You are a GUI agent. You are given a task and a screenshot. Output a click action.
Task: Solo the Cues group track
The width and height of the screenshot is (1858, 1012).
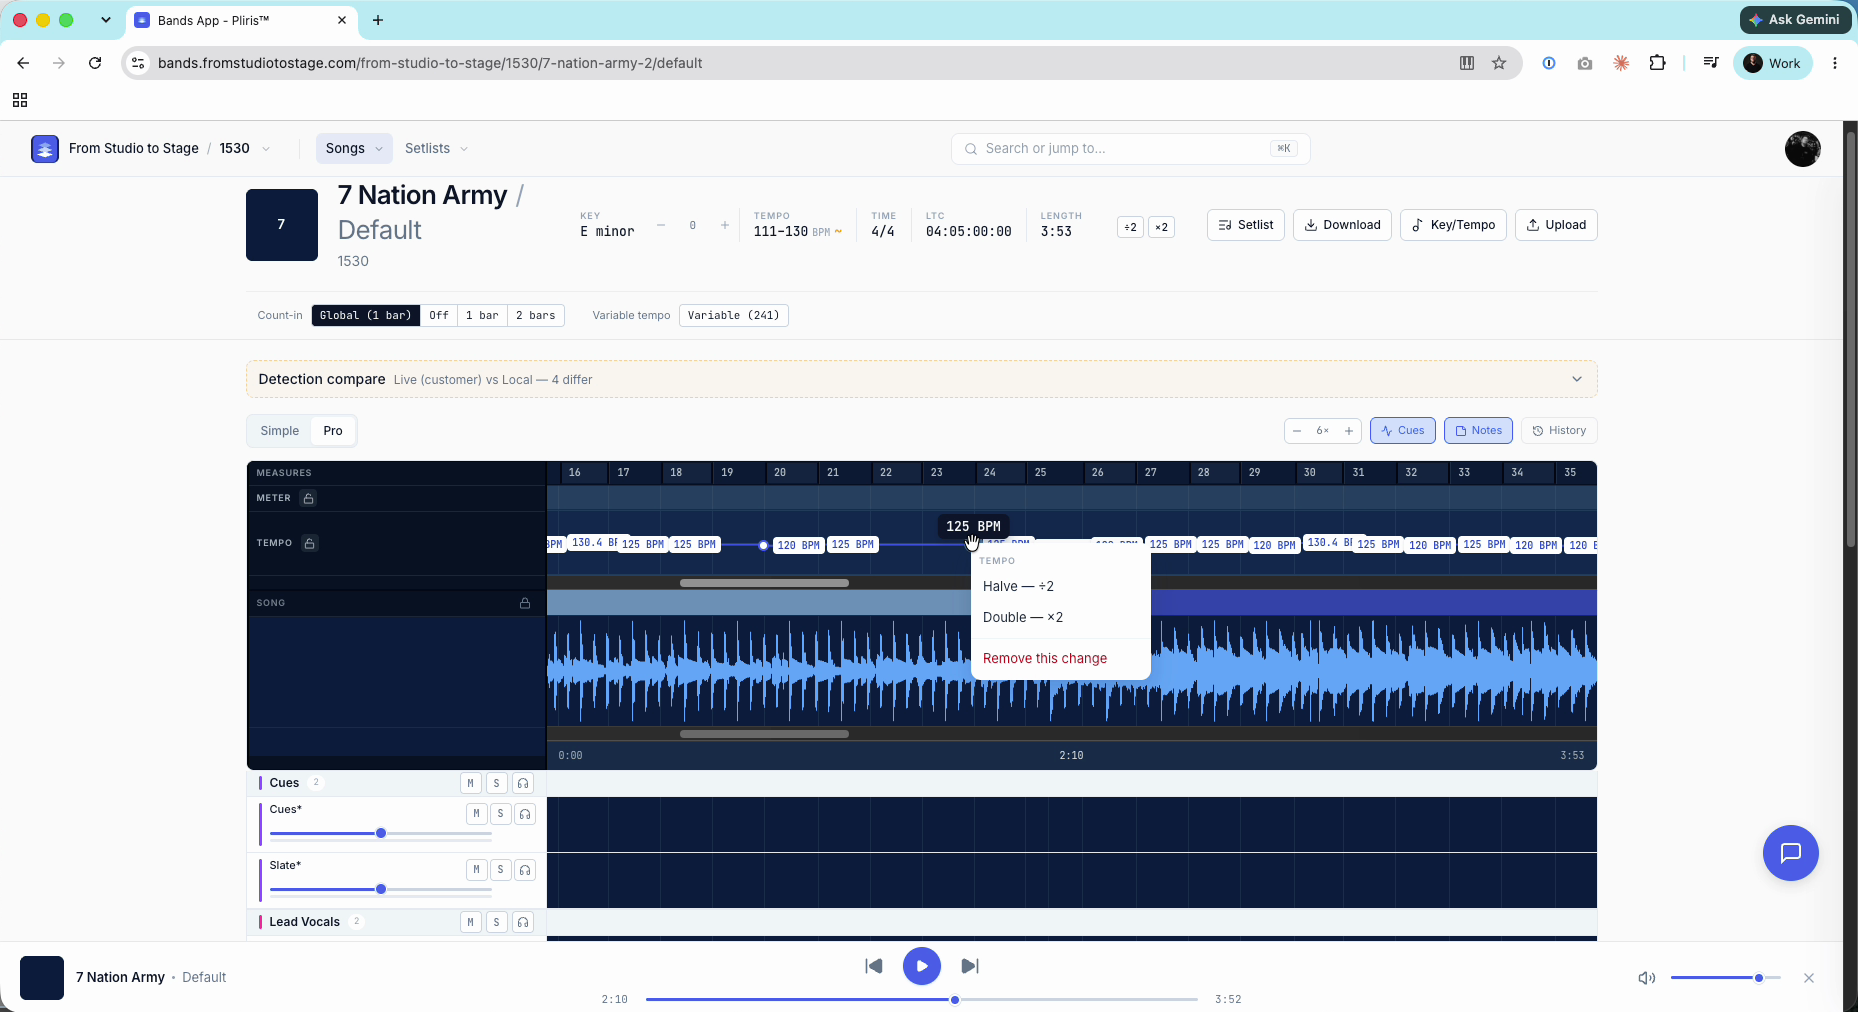[x=497, y=783]
